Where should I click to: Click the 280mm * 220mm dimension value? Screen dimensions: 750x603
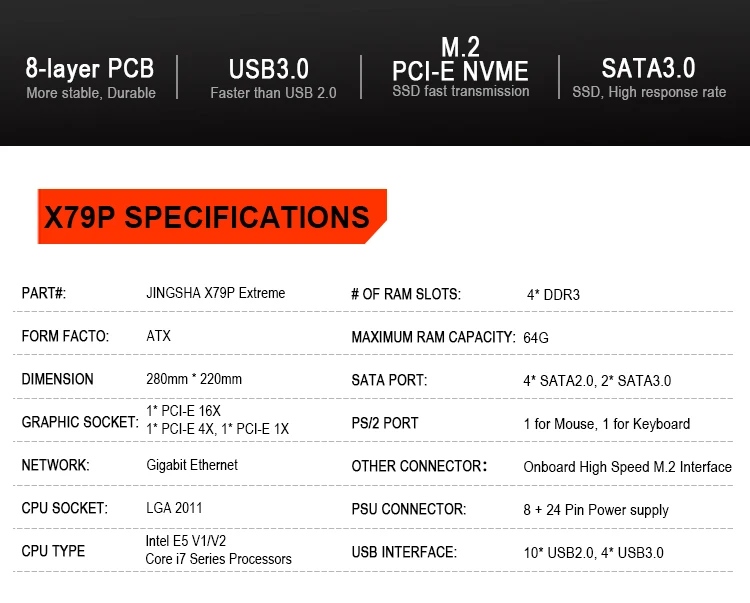coord(194,379)
